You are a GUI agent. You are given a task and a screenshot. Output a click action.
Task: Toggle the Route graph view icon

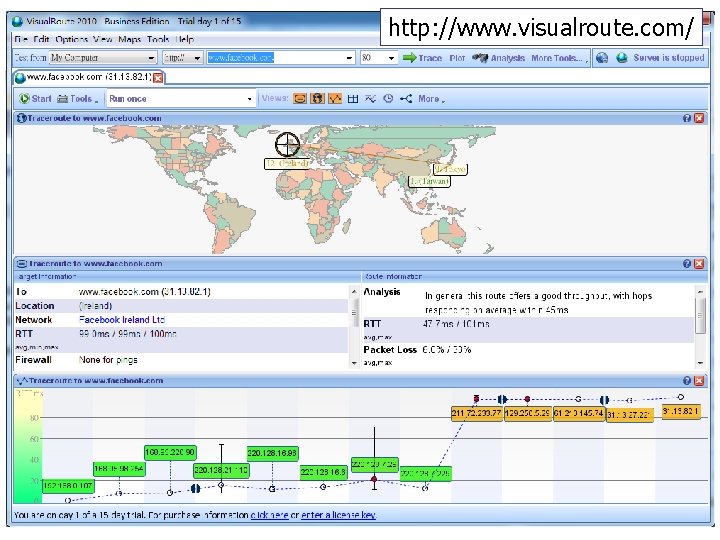(370, 99)
